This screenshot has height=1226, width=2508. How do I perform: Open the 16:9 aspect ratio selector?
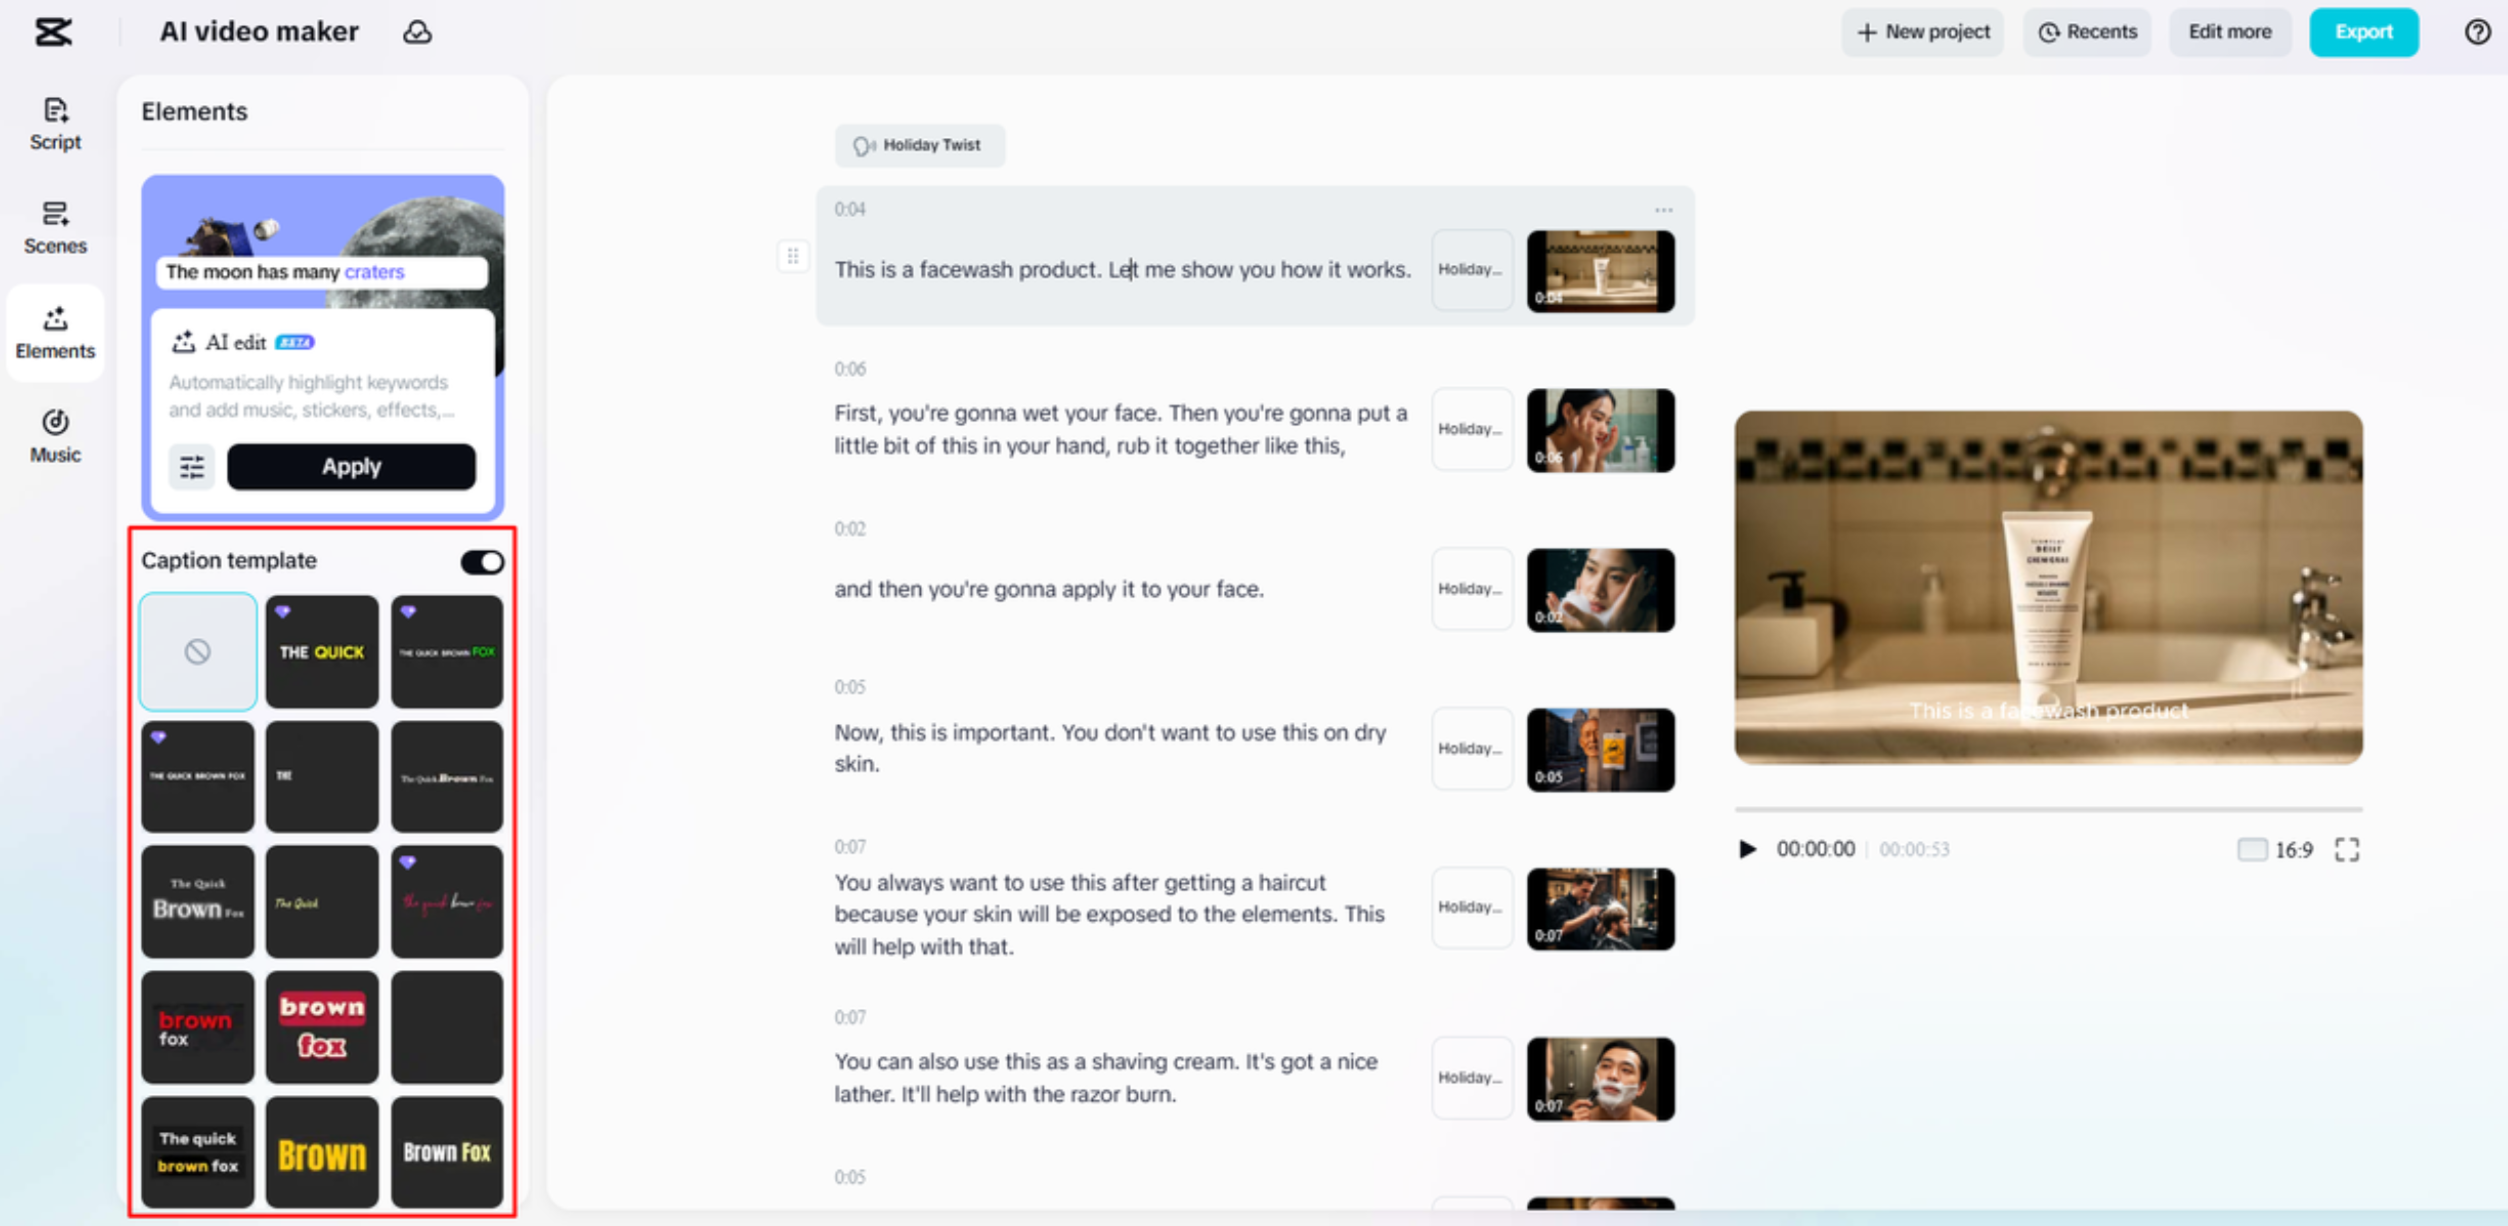pos(2275,849)
